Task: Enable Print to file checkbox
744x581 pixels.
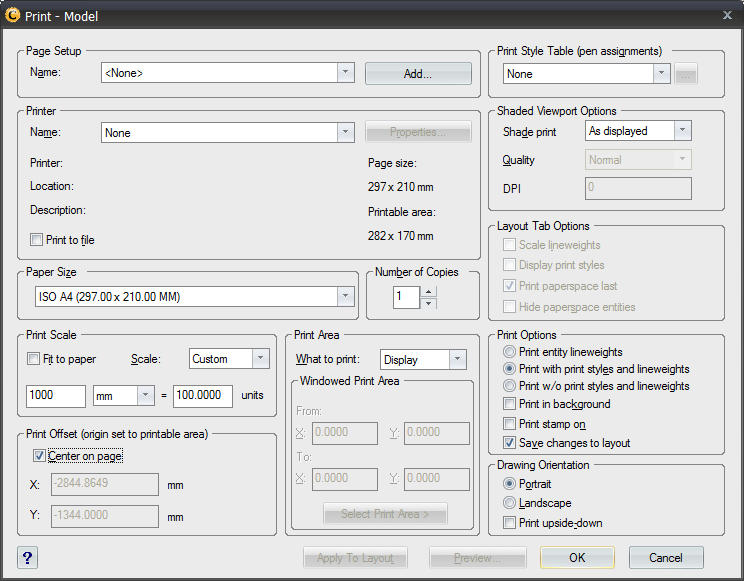Action: [36, 240]
